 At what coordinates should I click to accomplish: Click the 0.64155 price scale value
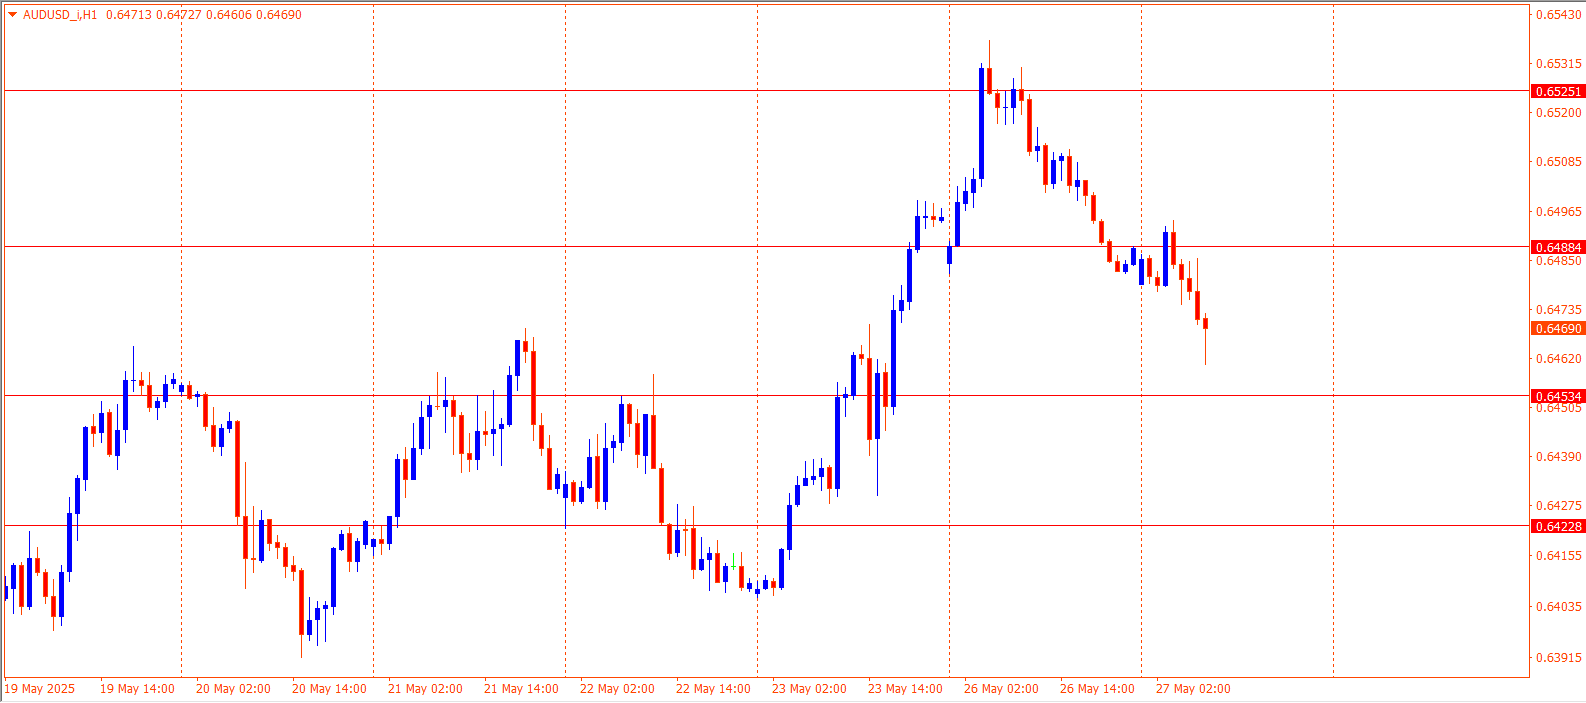[x=1559, y=556]
